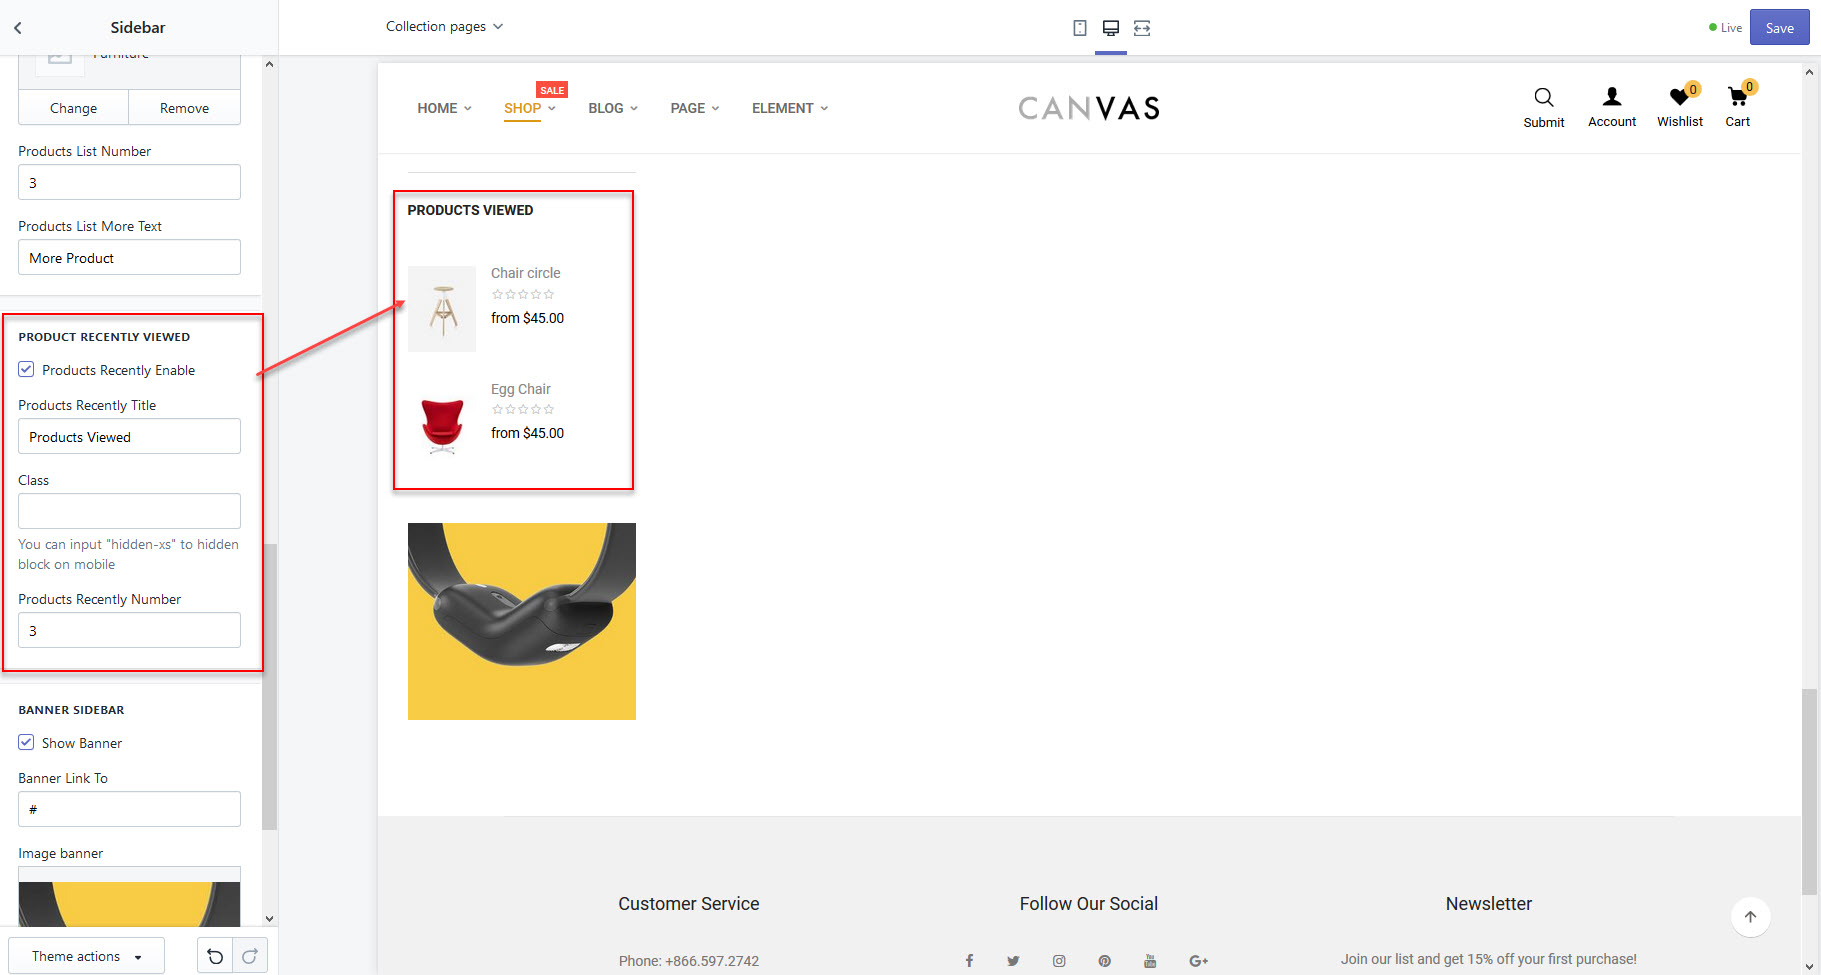1821x975 pixels.
Task: Switch to fullscreen width preview icon
Action: click(x=1142, y=28)
